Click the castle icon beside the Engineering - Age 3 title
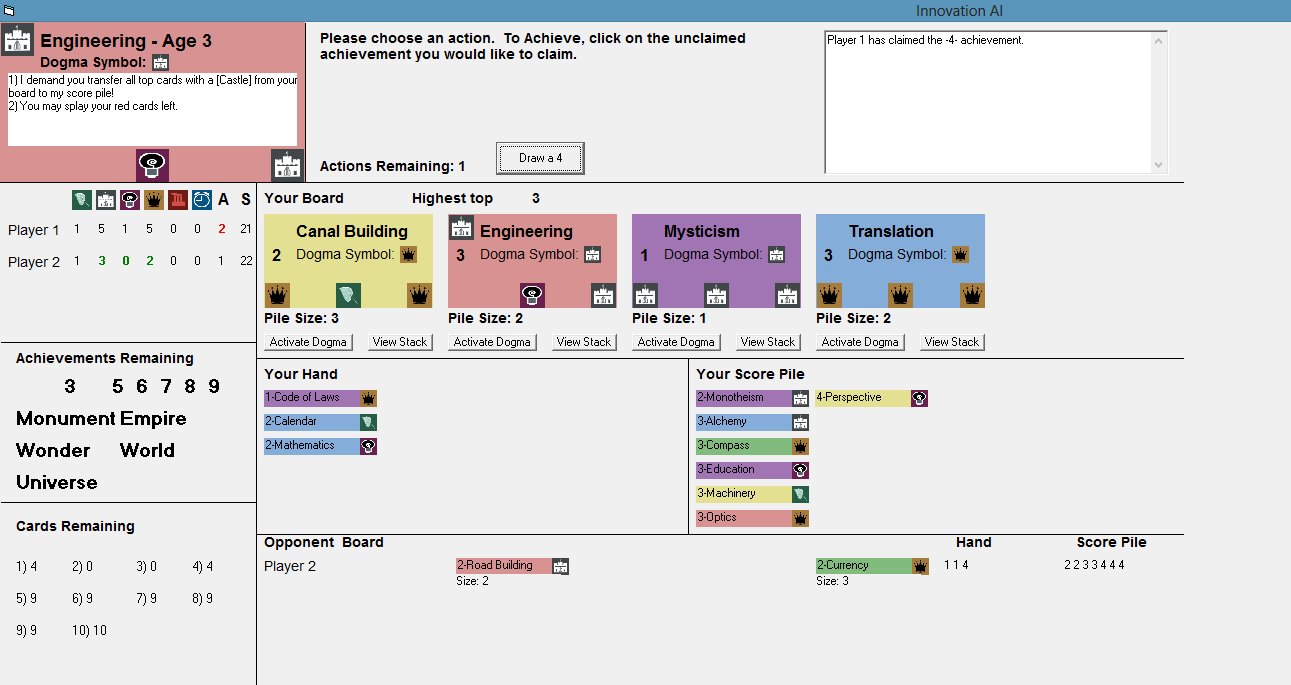The height and width of the screenshot is (685, 1291). (x=18, y=40)
